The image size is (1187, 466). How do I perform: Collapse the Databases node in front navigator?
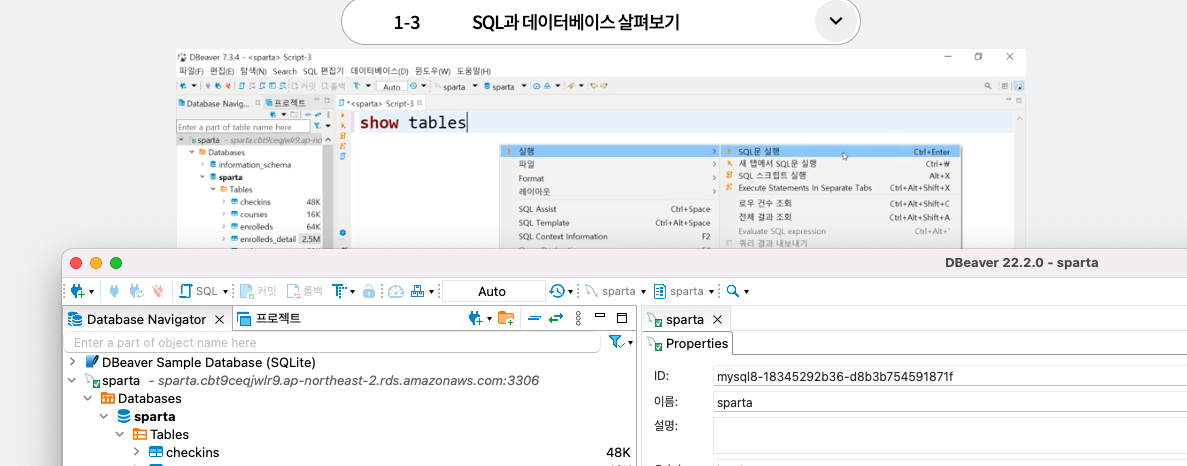point(89,399)
